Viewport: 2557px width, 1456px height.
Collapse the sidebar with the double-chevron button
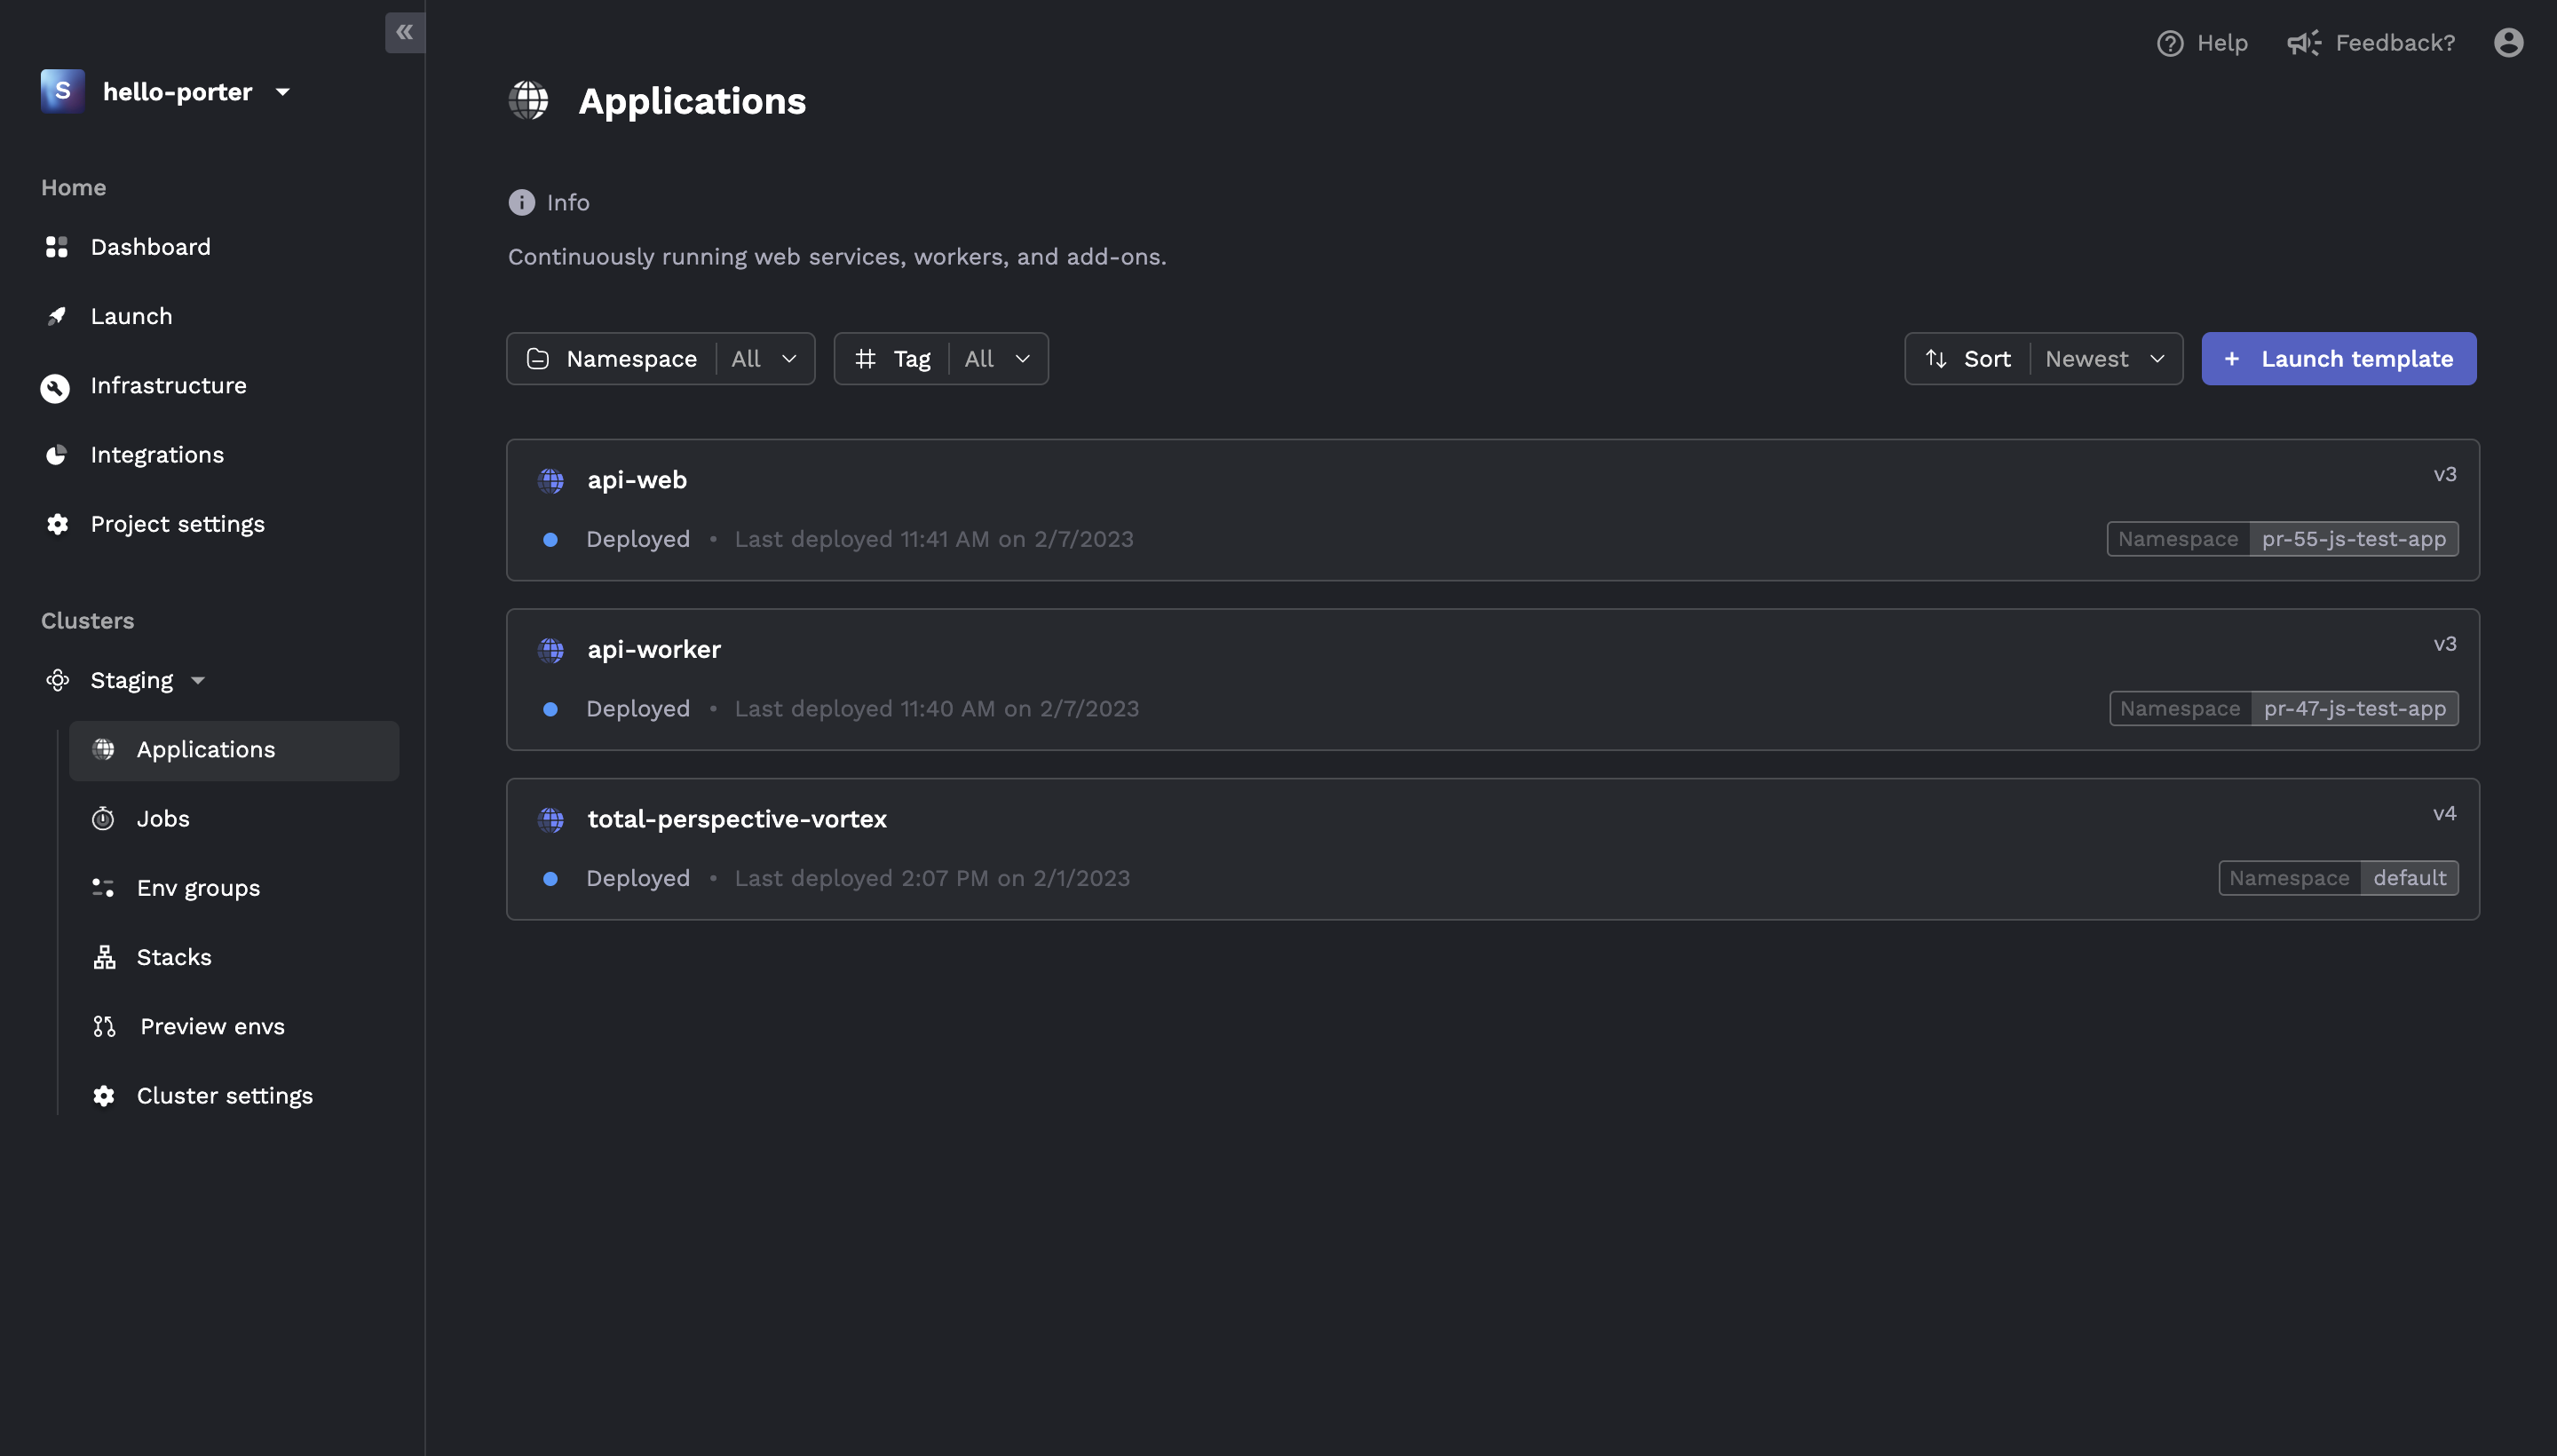tap(406, 32)
